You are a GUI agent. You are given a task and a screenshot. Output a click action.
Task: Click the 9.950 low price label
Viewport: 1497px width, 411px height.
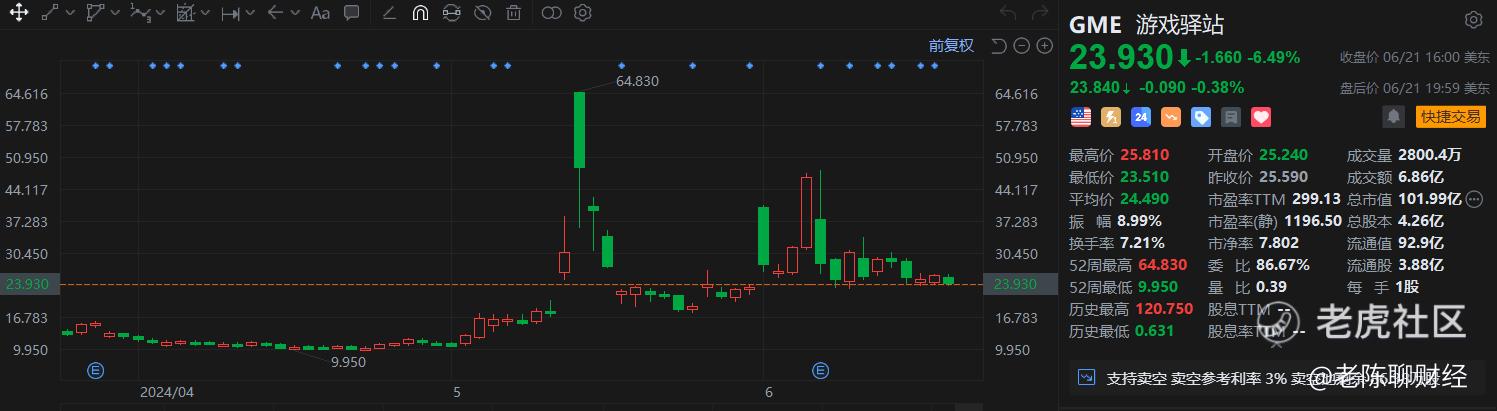tap(349, 363)
